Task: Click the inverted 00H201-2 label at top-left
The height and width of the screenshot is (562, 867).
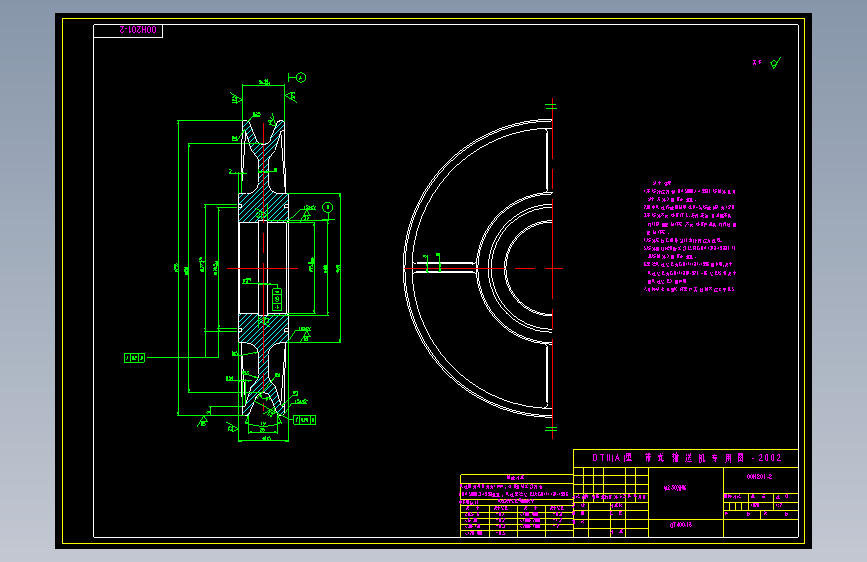Action: [138, 30]
